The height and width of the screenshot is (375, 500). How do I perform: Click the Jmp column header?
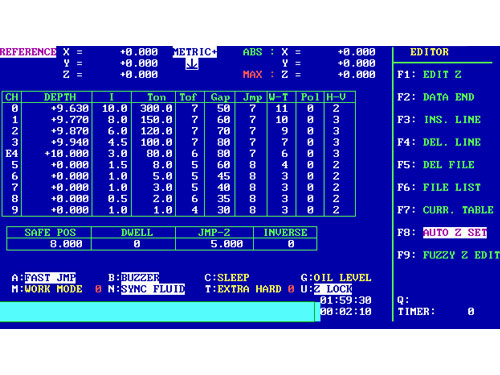(x=252, y=97)
